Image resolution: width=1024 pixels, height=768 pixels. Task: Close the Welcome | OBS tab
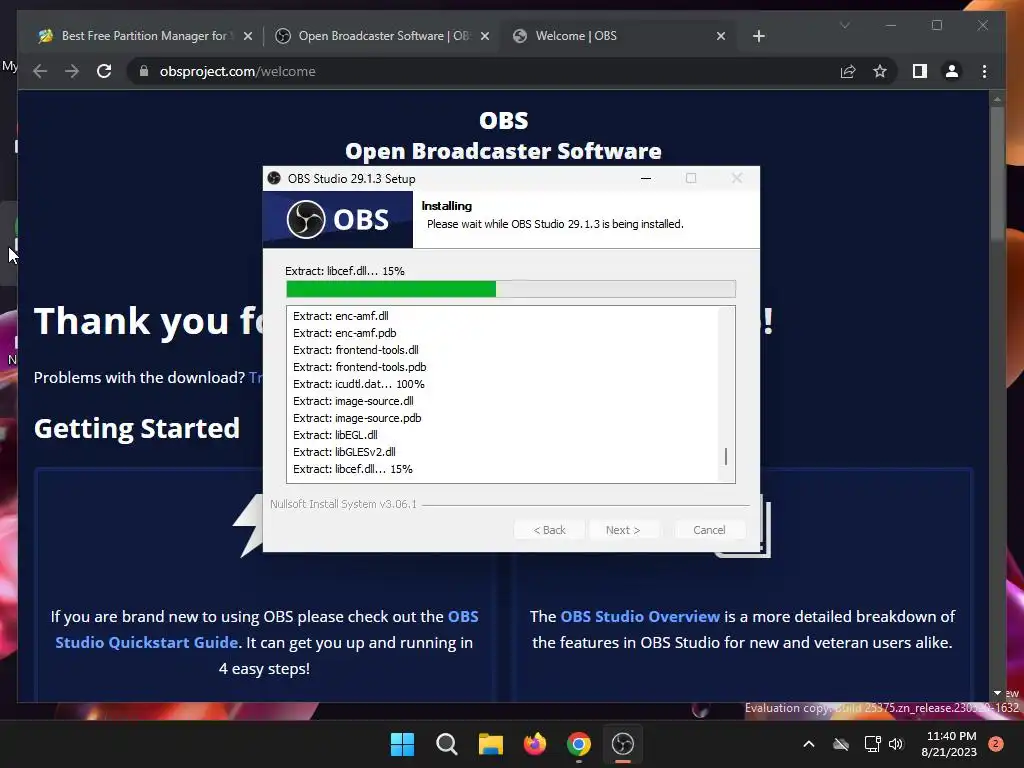click(721, 36)
